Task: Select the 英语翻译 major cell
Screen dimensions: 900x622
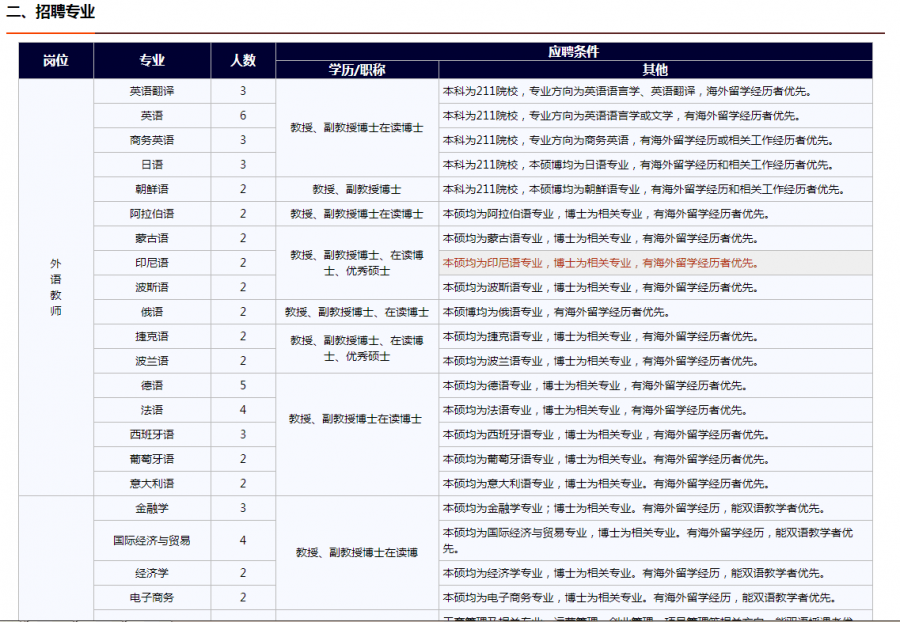Action: (152, 91)
